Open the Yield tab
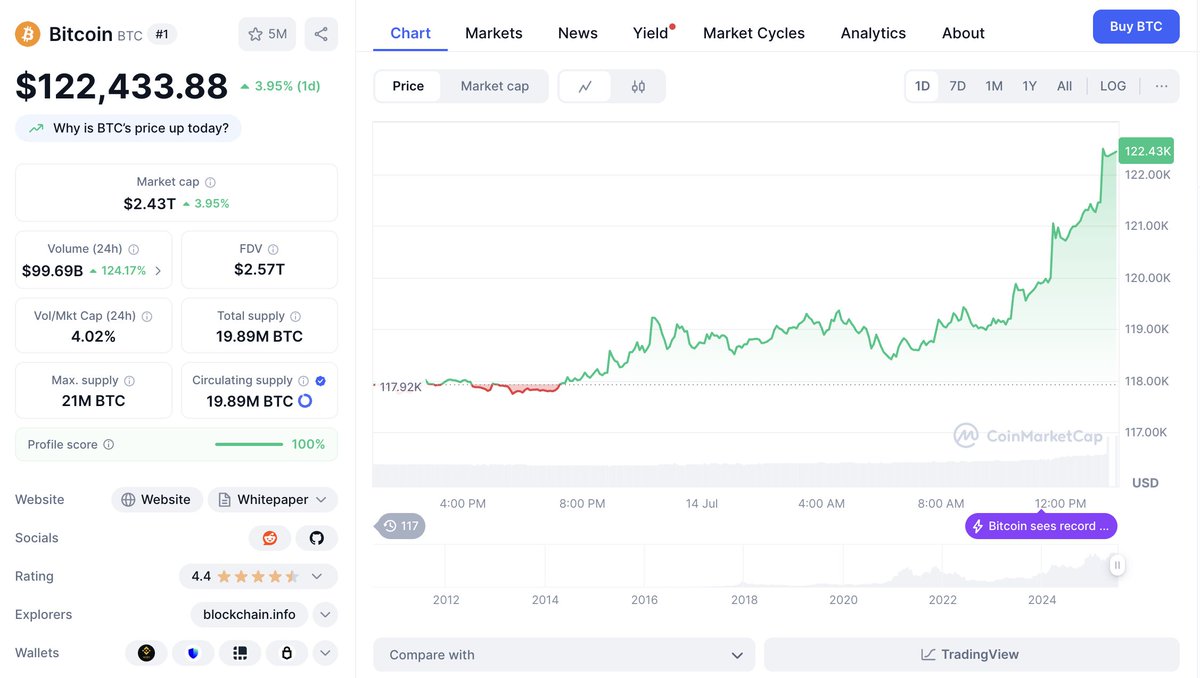This screenshot has width=1200, height=678. coord(651,33)
